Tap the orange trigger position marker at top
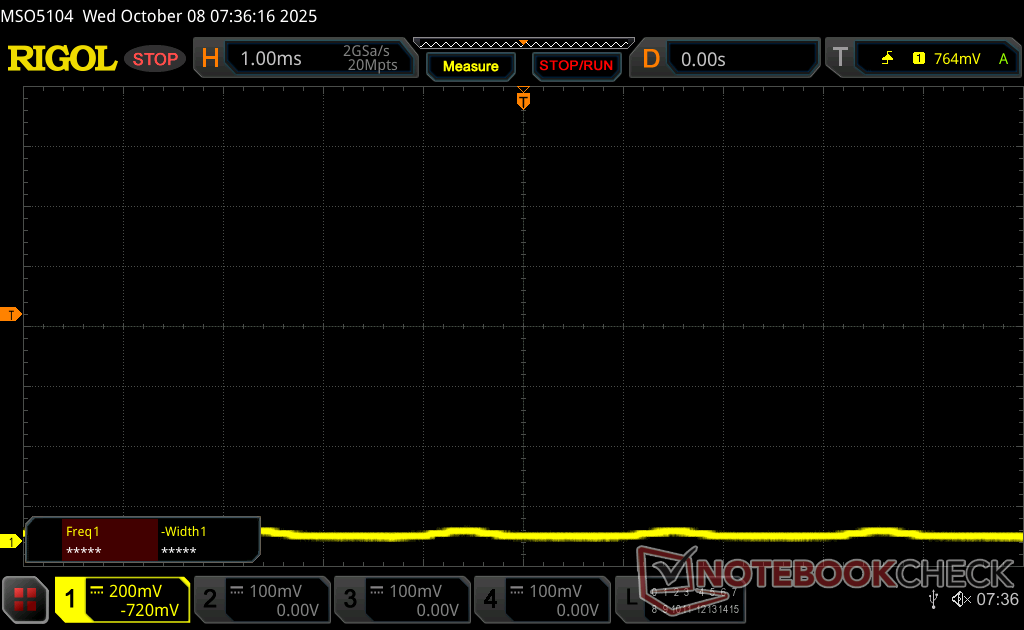 [522, 100]
